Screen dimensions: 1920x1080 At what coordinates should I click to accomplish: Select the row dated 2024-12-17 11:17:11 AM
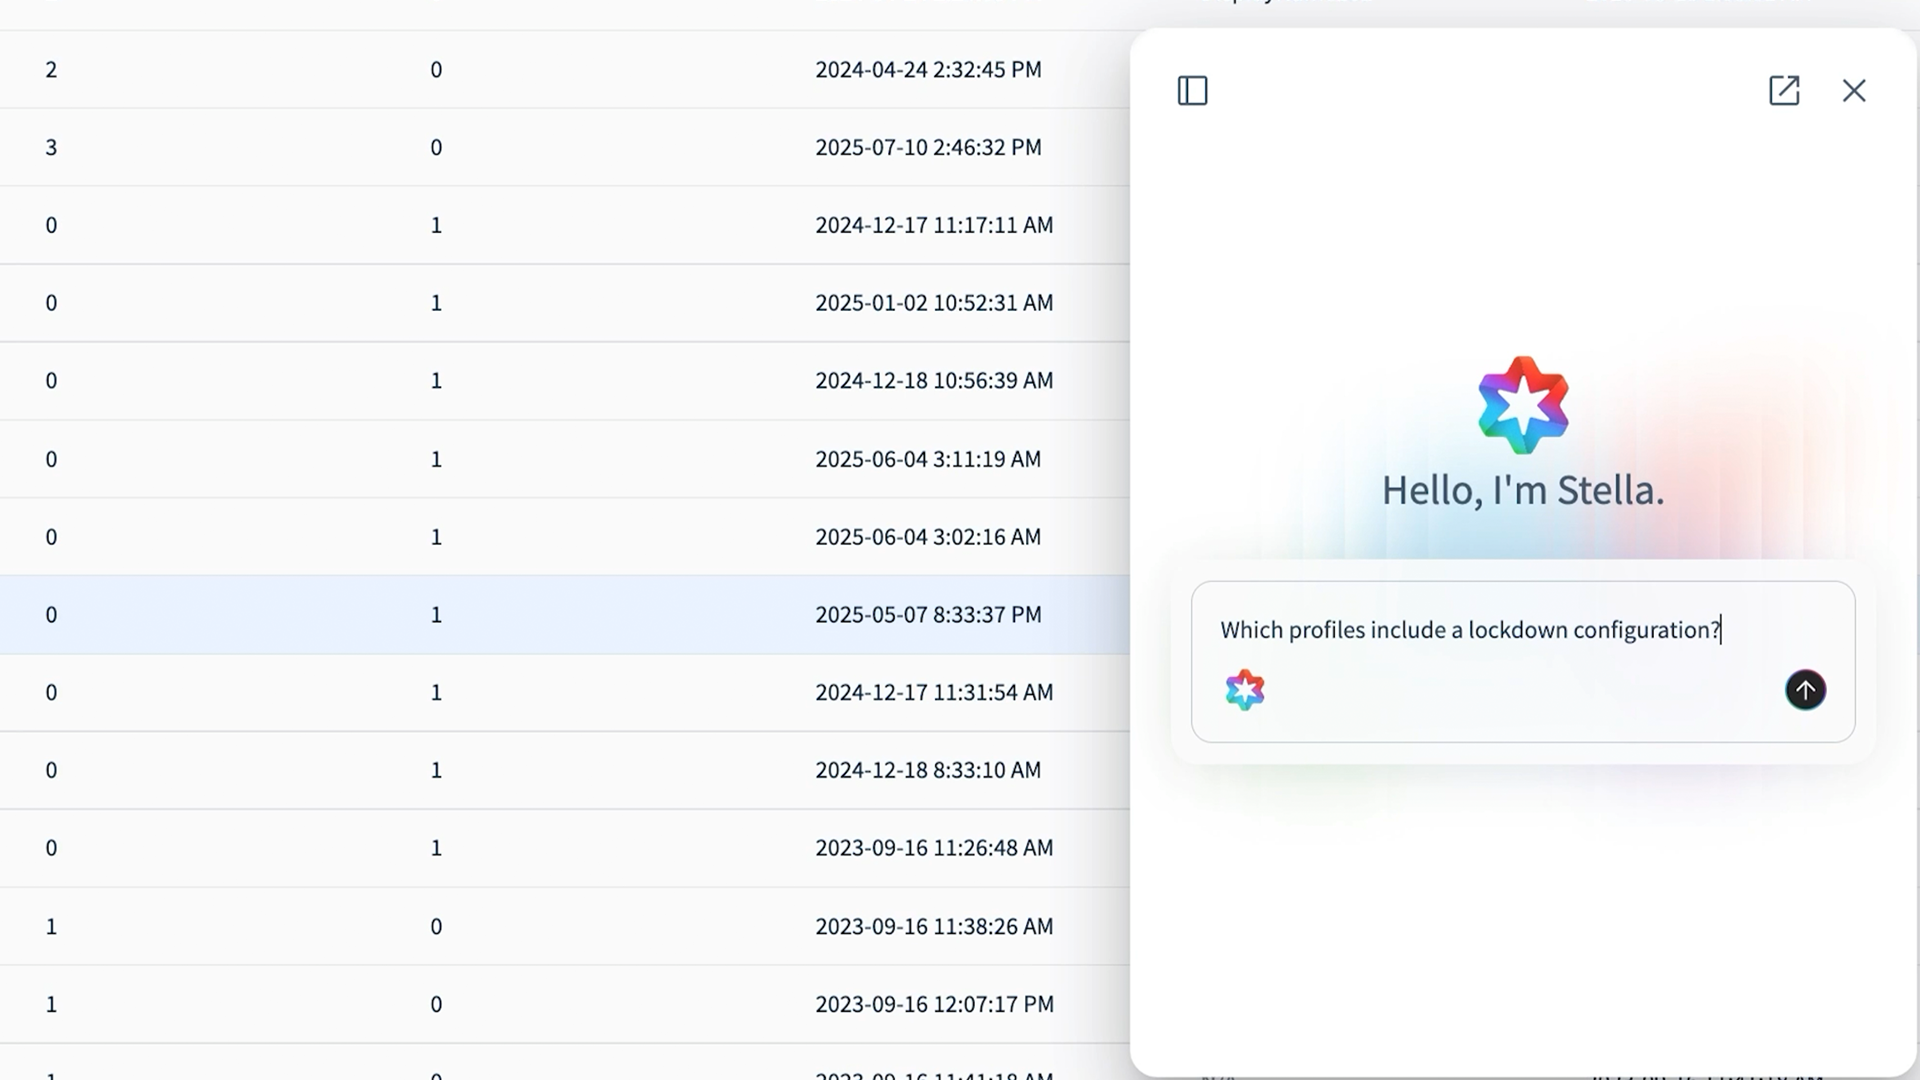(934, 226)
